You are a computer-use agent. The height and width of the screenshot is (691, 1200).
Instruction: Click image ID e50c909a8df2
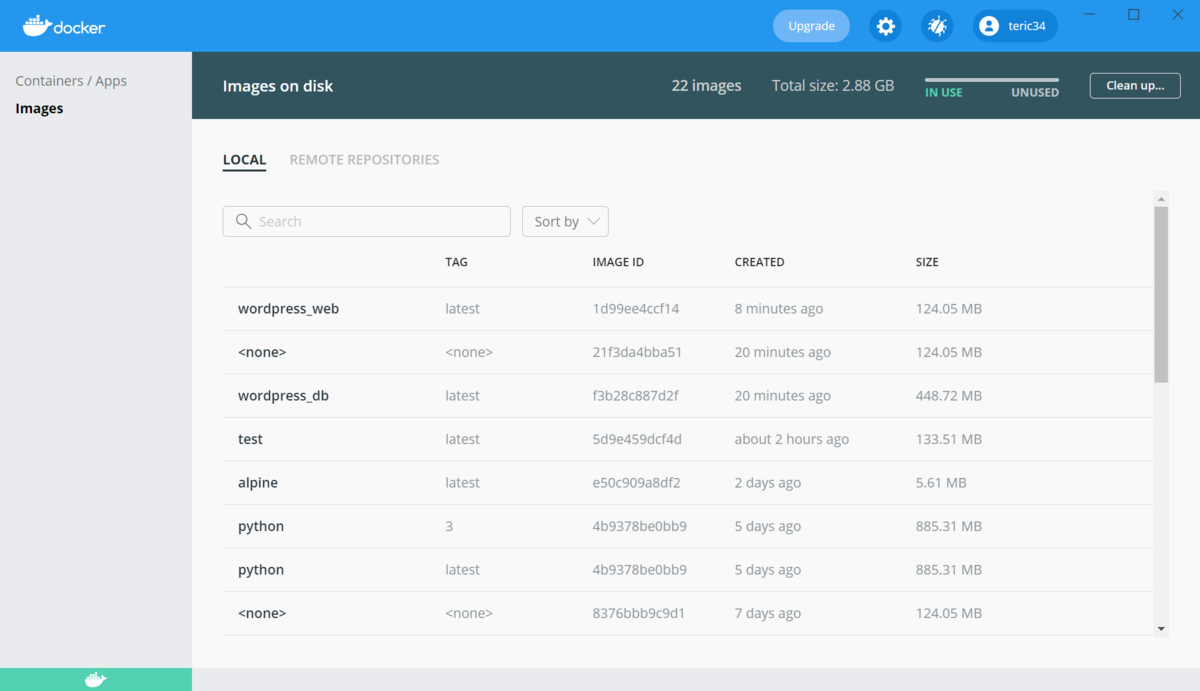[637, 483]
